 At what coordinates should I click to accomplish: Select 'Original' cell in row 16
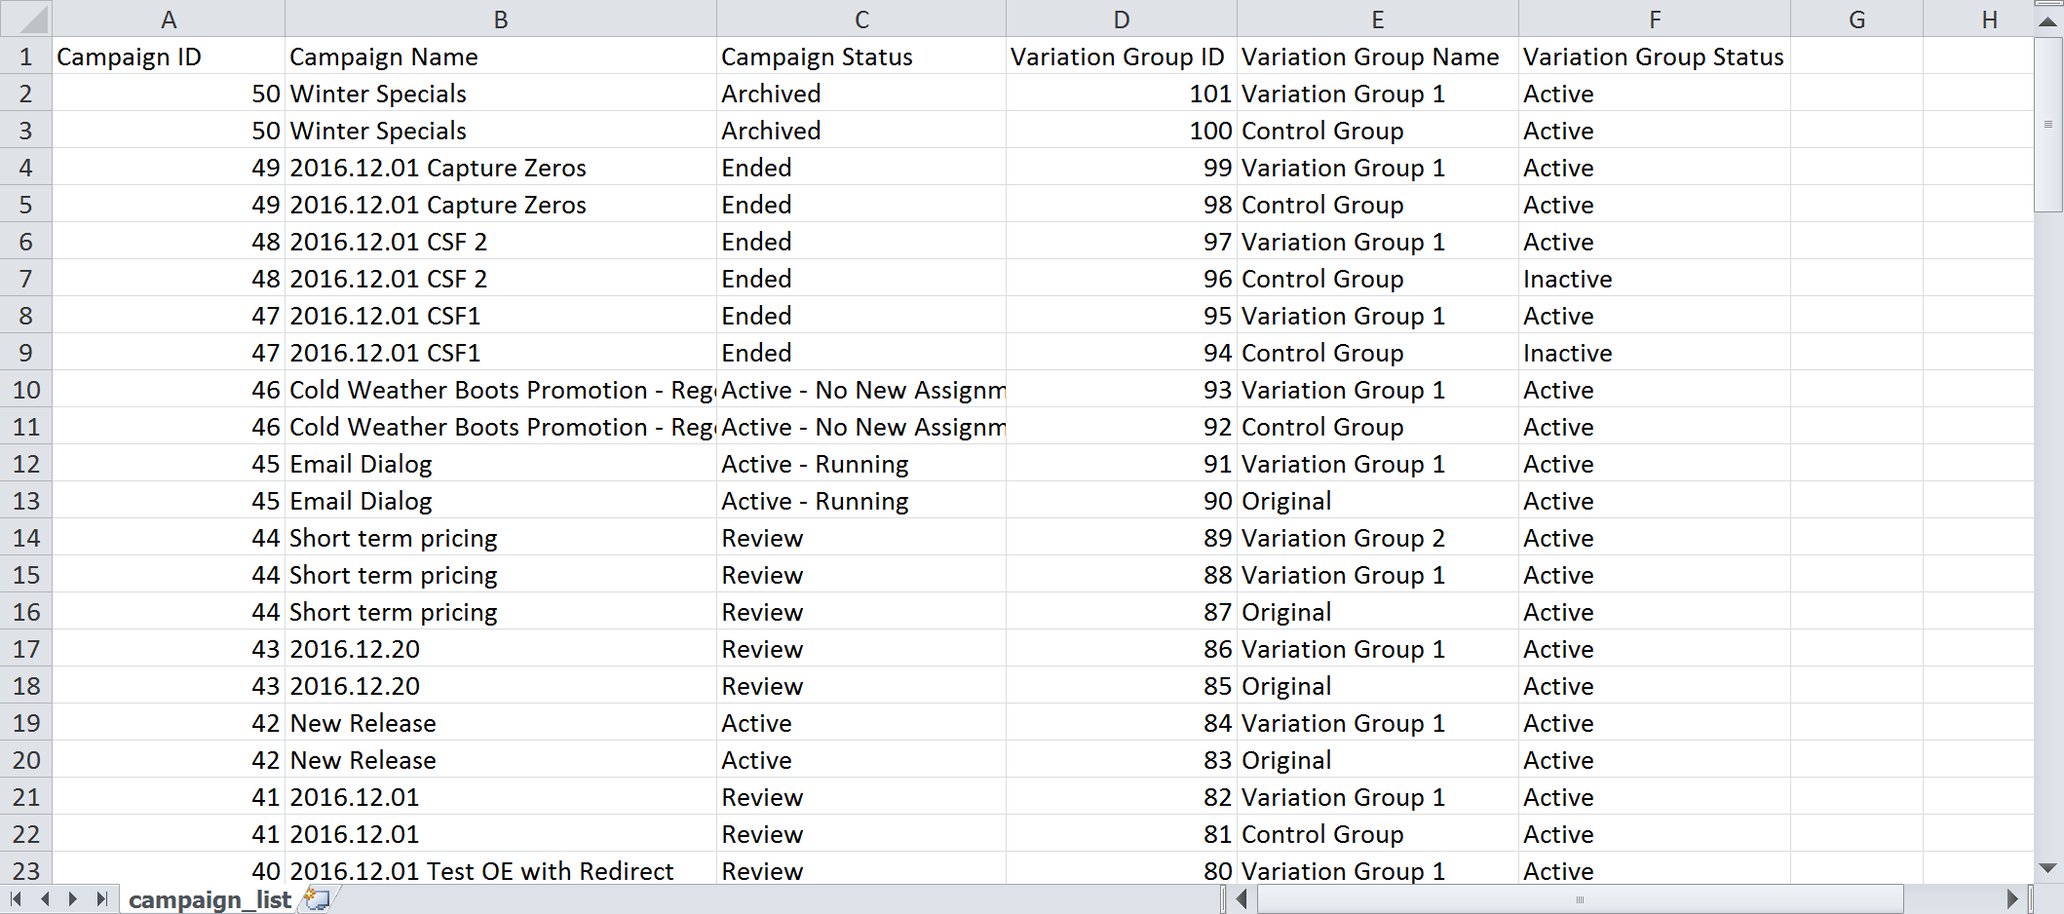tap(1377, 611)
